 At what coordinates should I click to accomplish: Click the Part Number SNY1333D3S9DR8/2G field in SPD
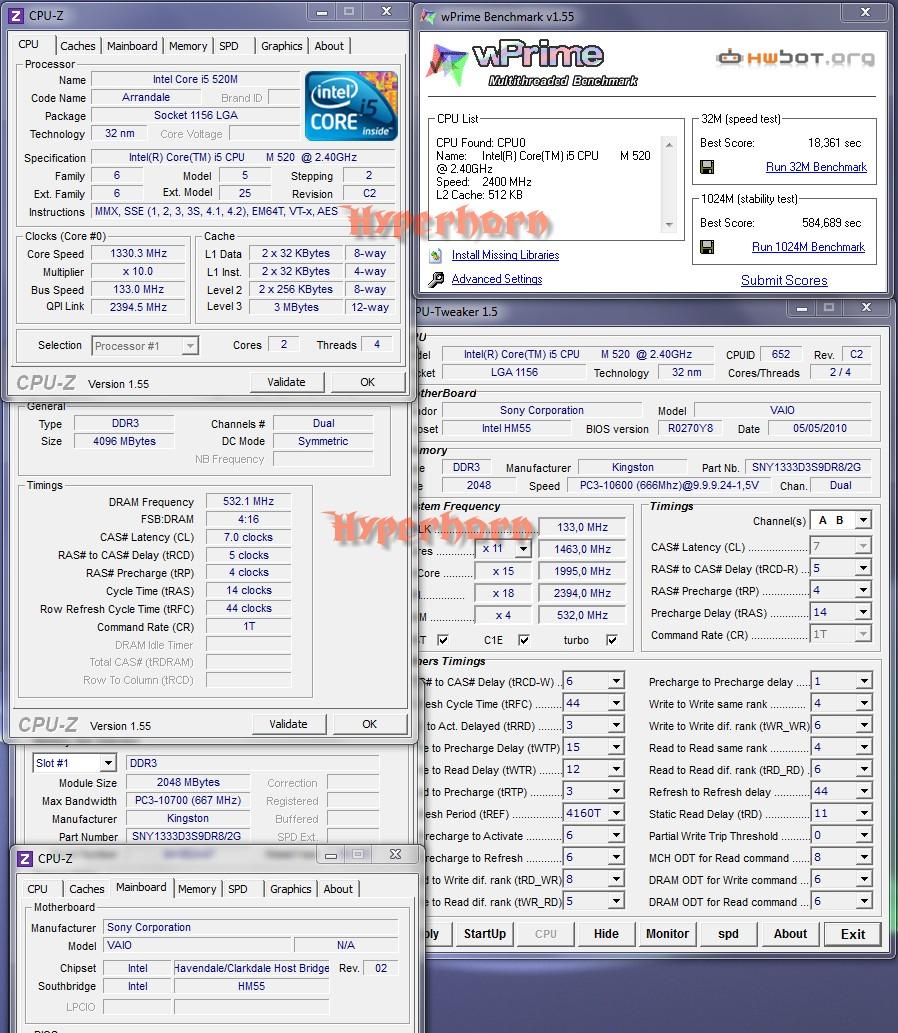click(x=187, y=836)
